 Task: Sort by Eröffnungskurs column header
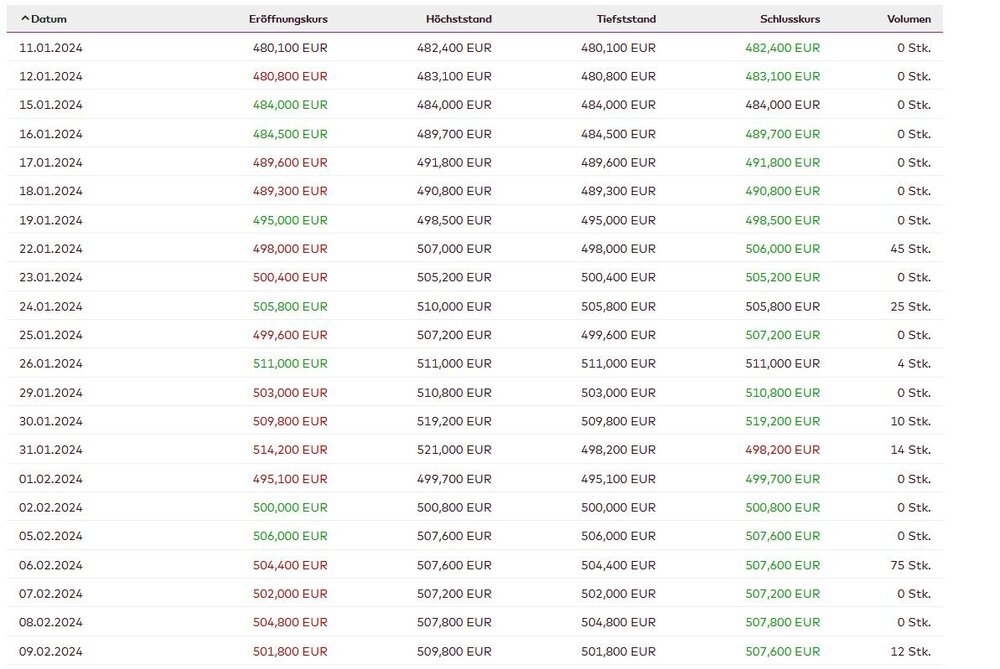pos(288,19)
